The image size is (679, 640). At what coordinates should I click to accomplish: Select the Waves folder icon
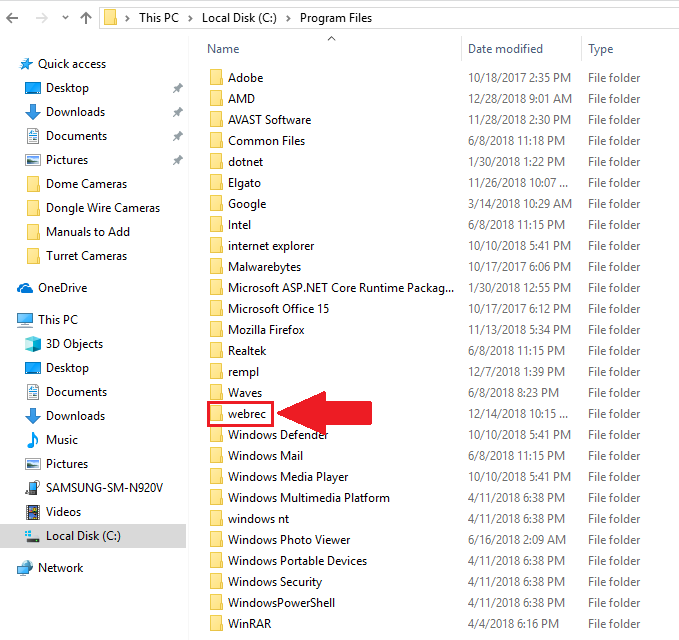(216, 393)
